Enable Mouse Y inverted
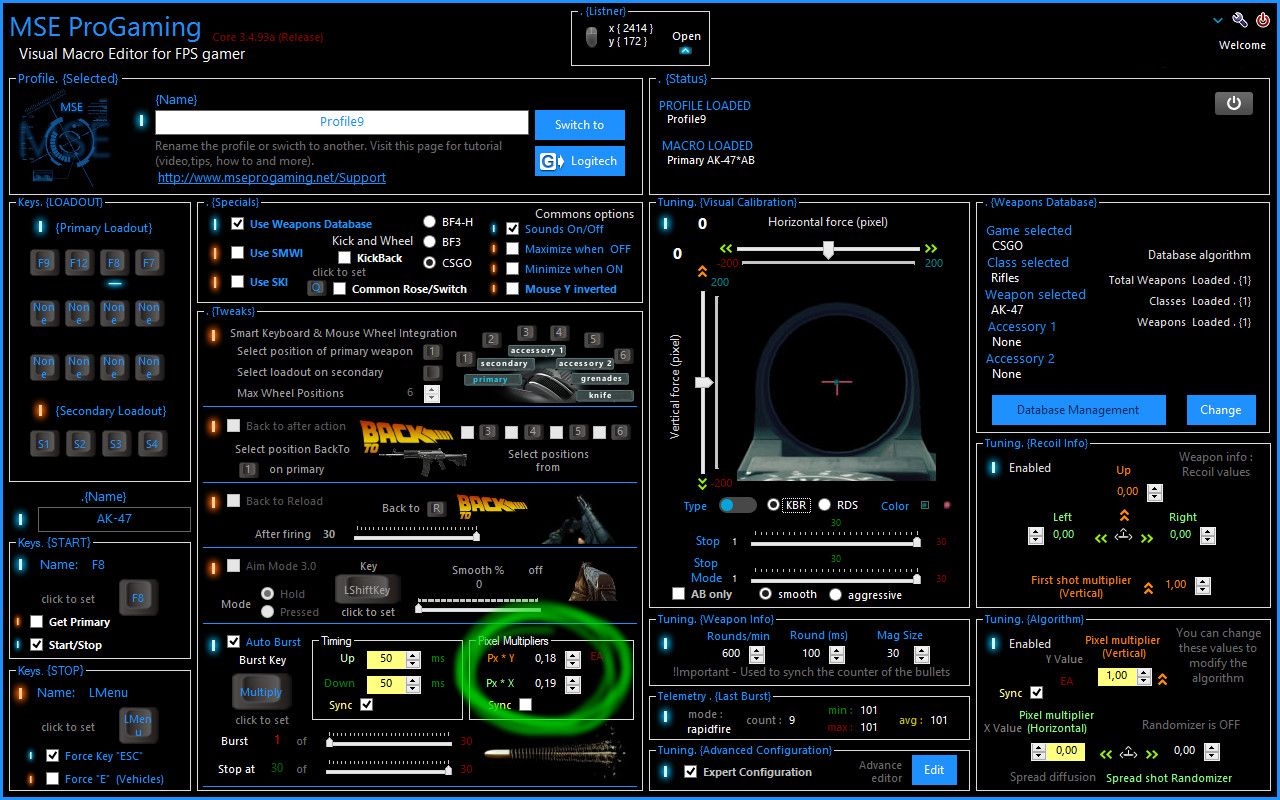The image size is (1280, 800). 513,288
